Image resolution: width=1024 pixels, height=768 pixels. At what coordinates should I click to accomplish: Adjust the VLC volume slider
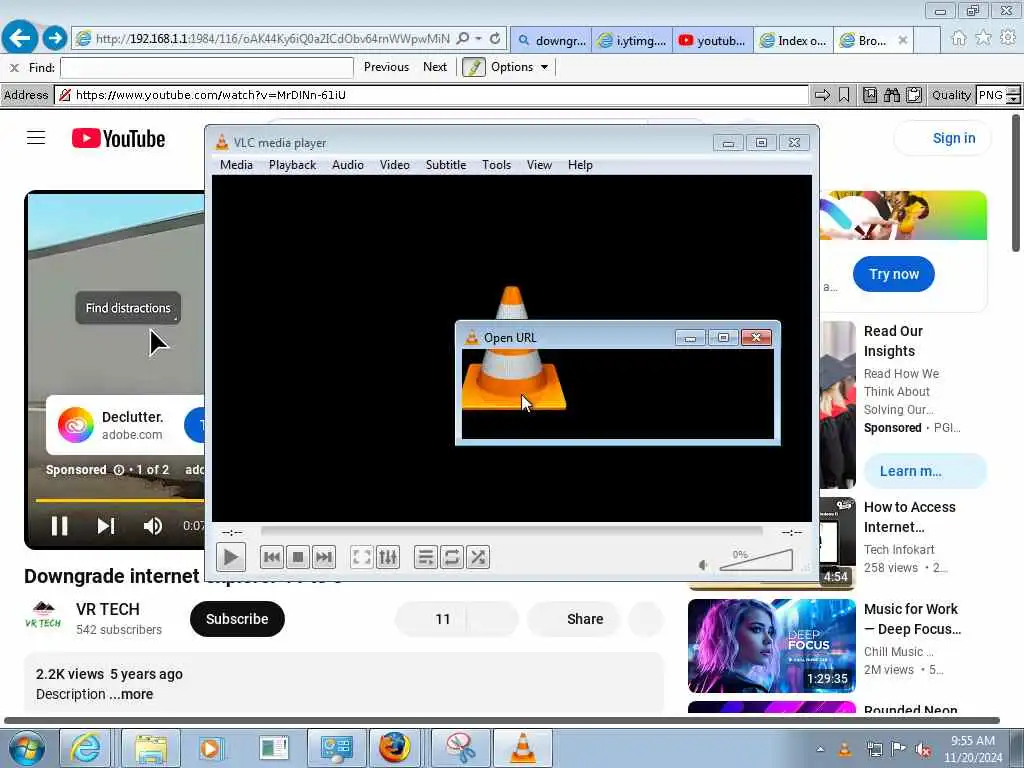756,560
